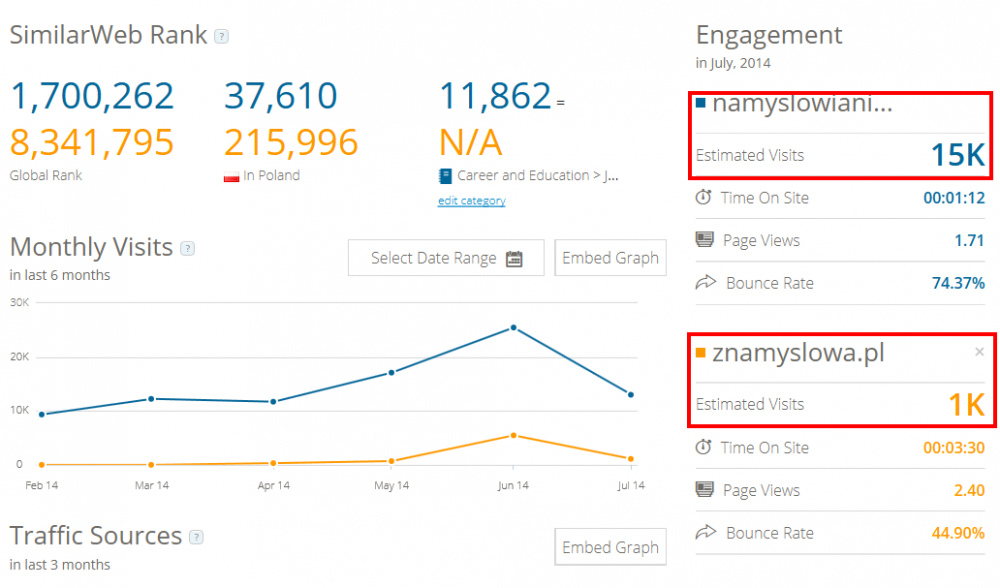Viewport: 1000px width, 588px height.
Task: Click the global rank 1,700,262
Action: [92, 96]
